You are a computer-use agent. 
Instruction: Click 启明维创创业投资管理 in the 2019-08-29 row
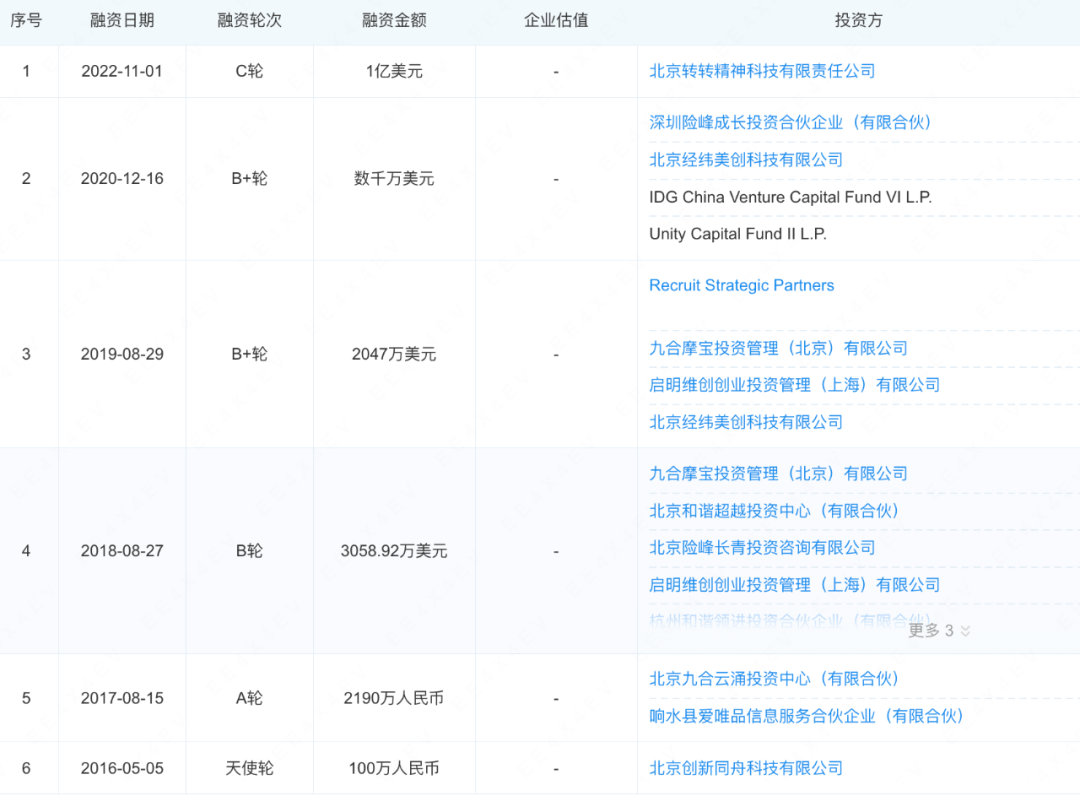click(794, 385)
